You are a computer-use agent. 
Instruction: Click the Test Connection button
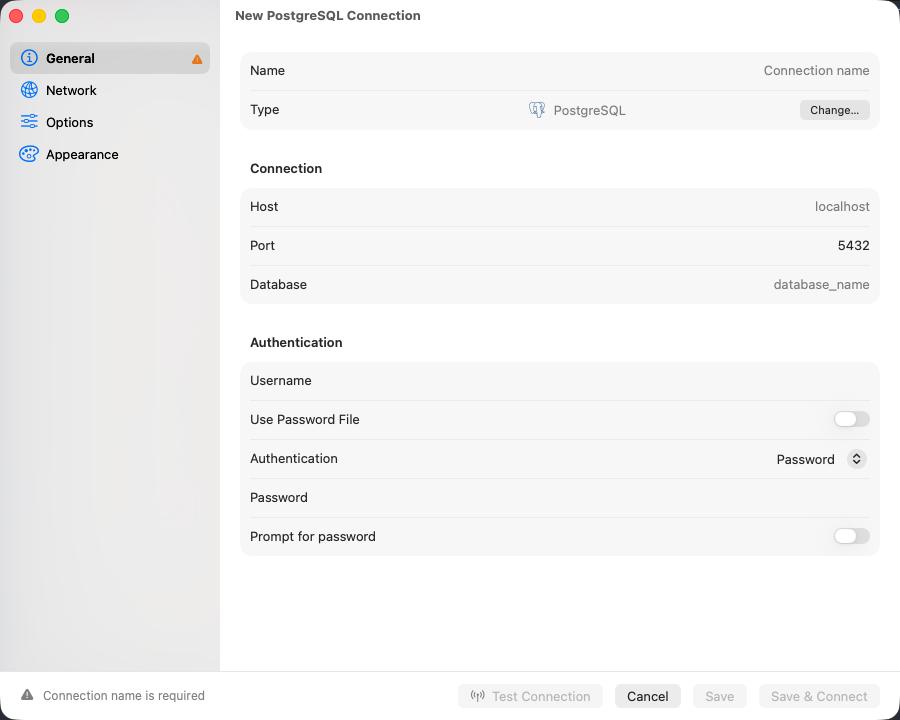pos(530,696)
